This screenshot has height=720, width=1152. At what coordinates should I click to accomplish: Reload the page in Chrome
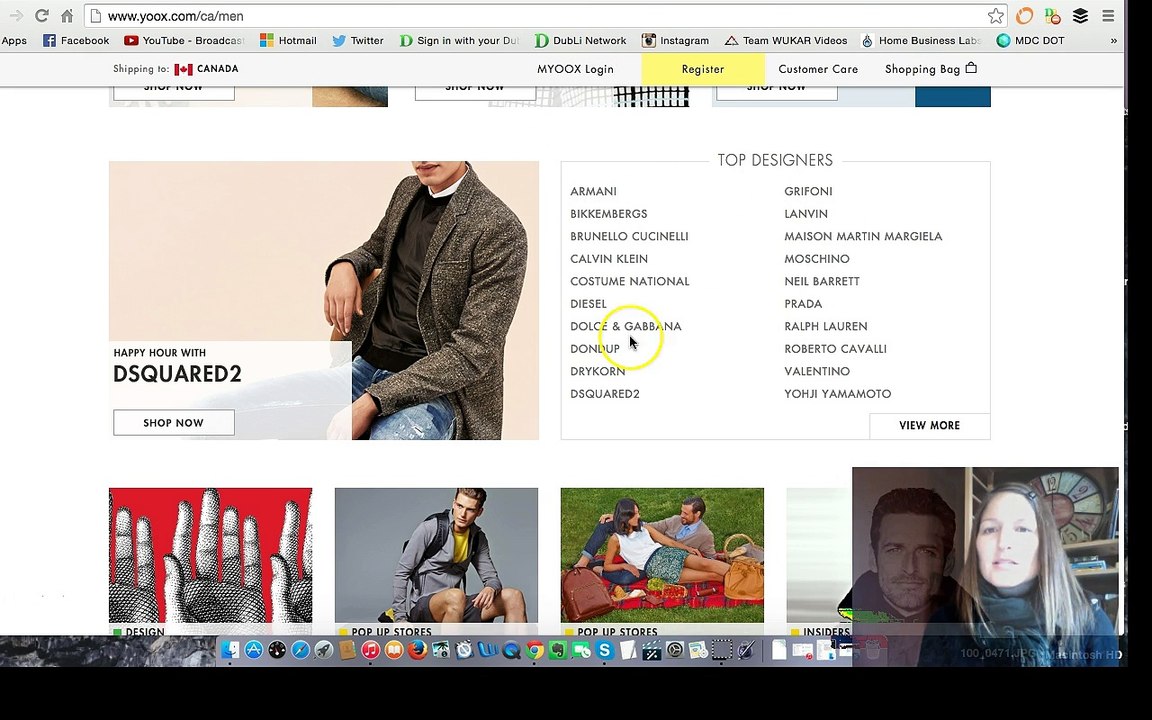point(42,15)
